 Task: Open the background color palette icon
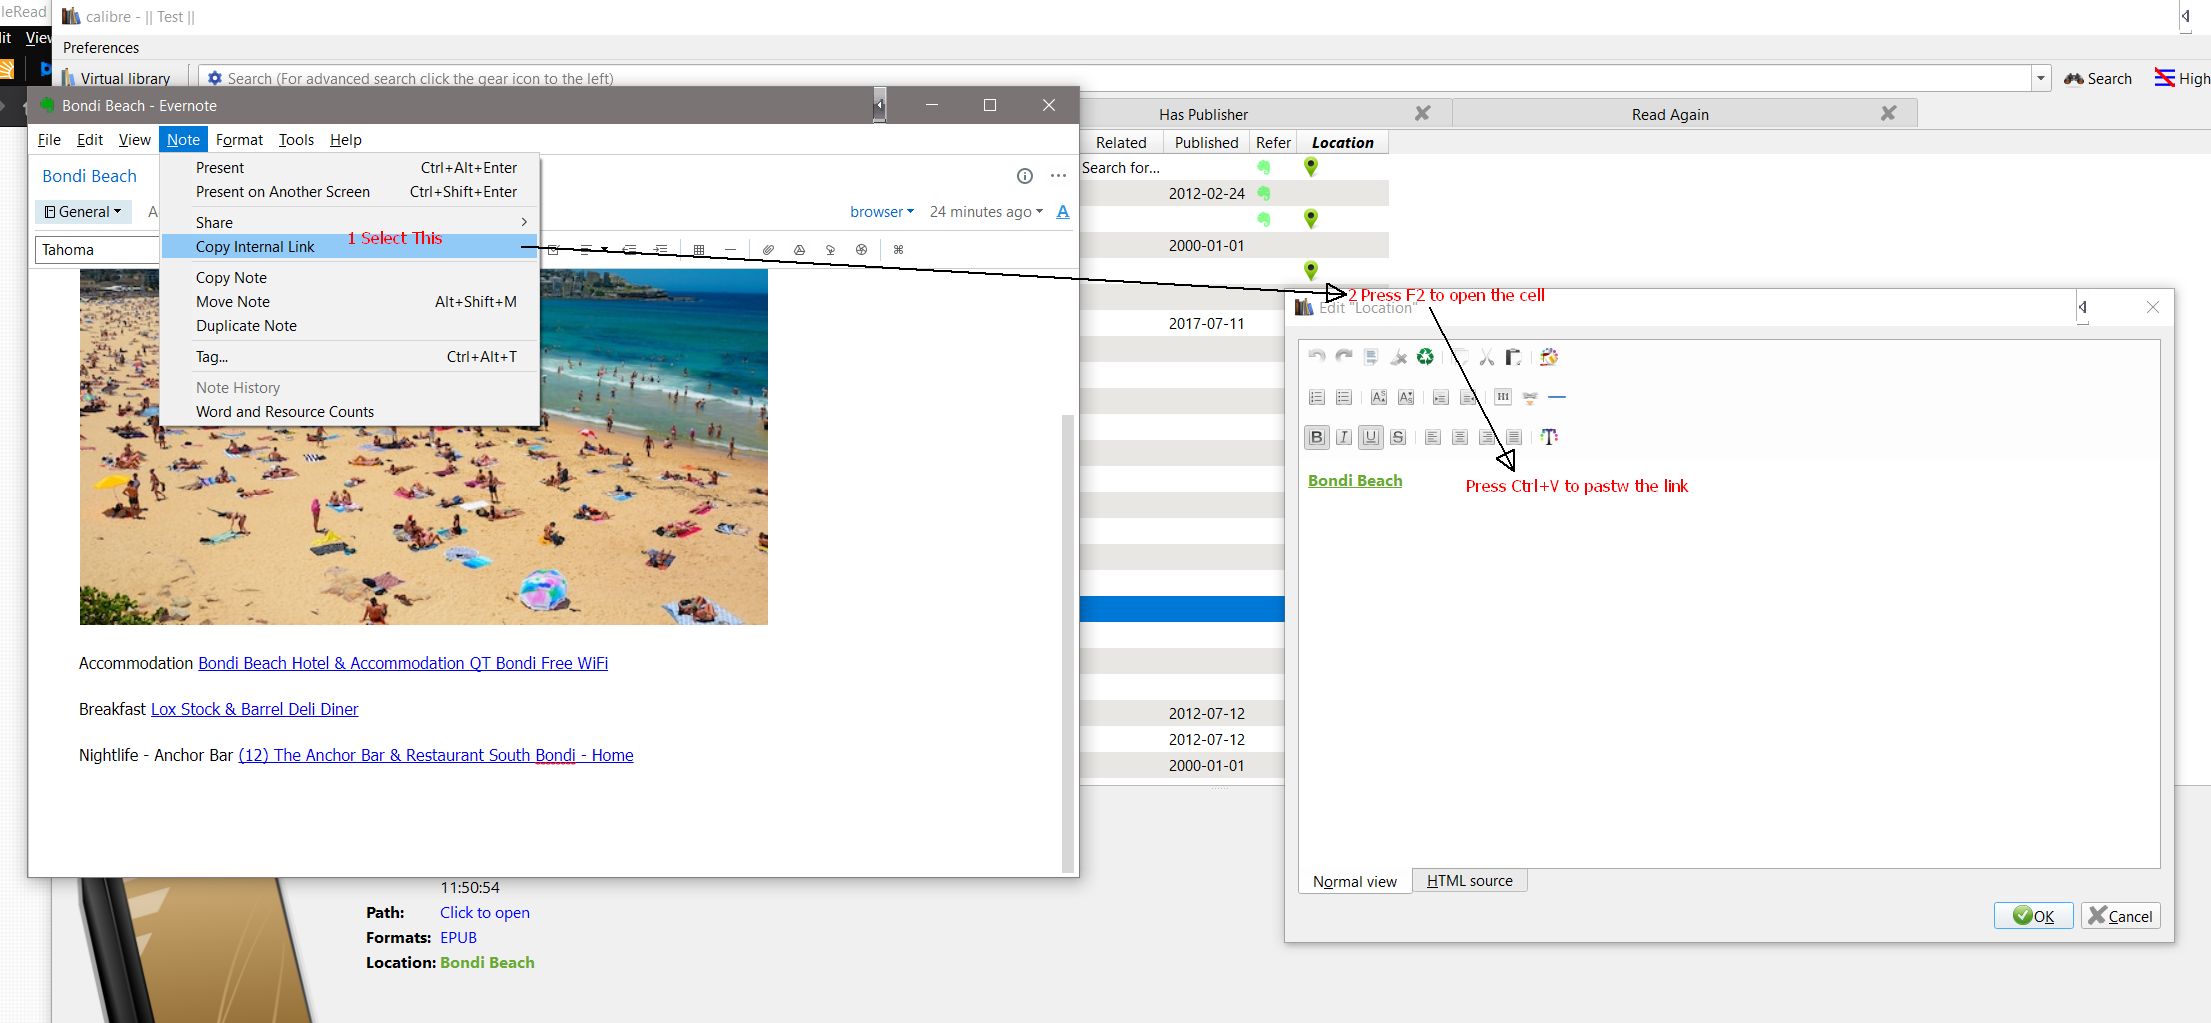point(1549,357)
